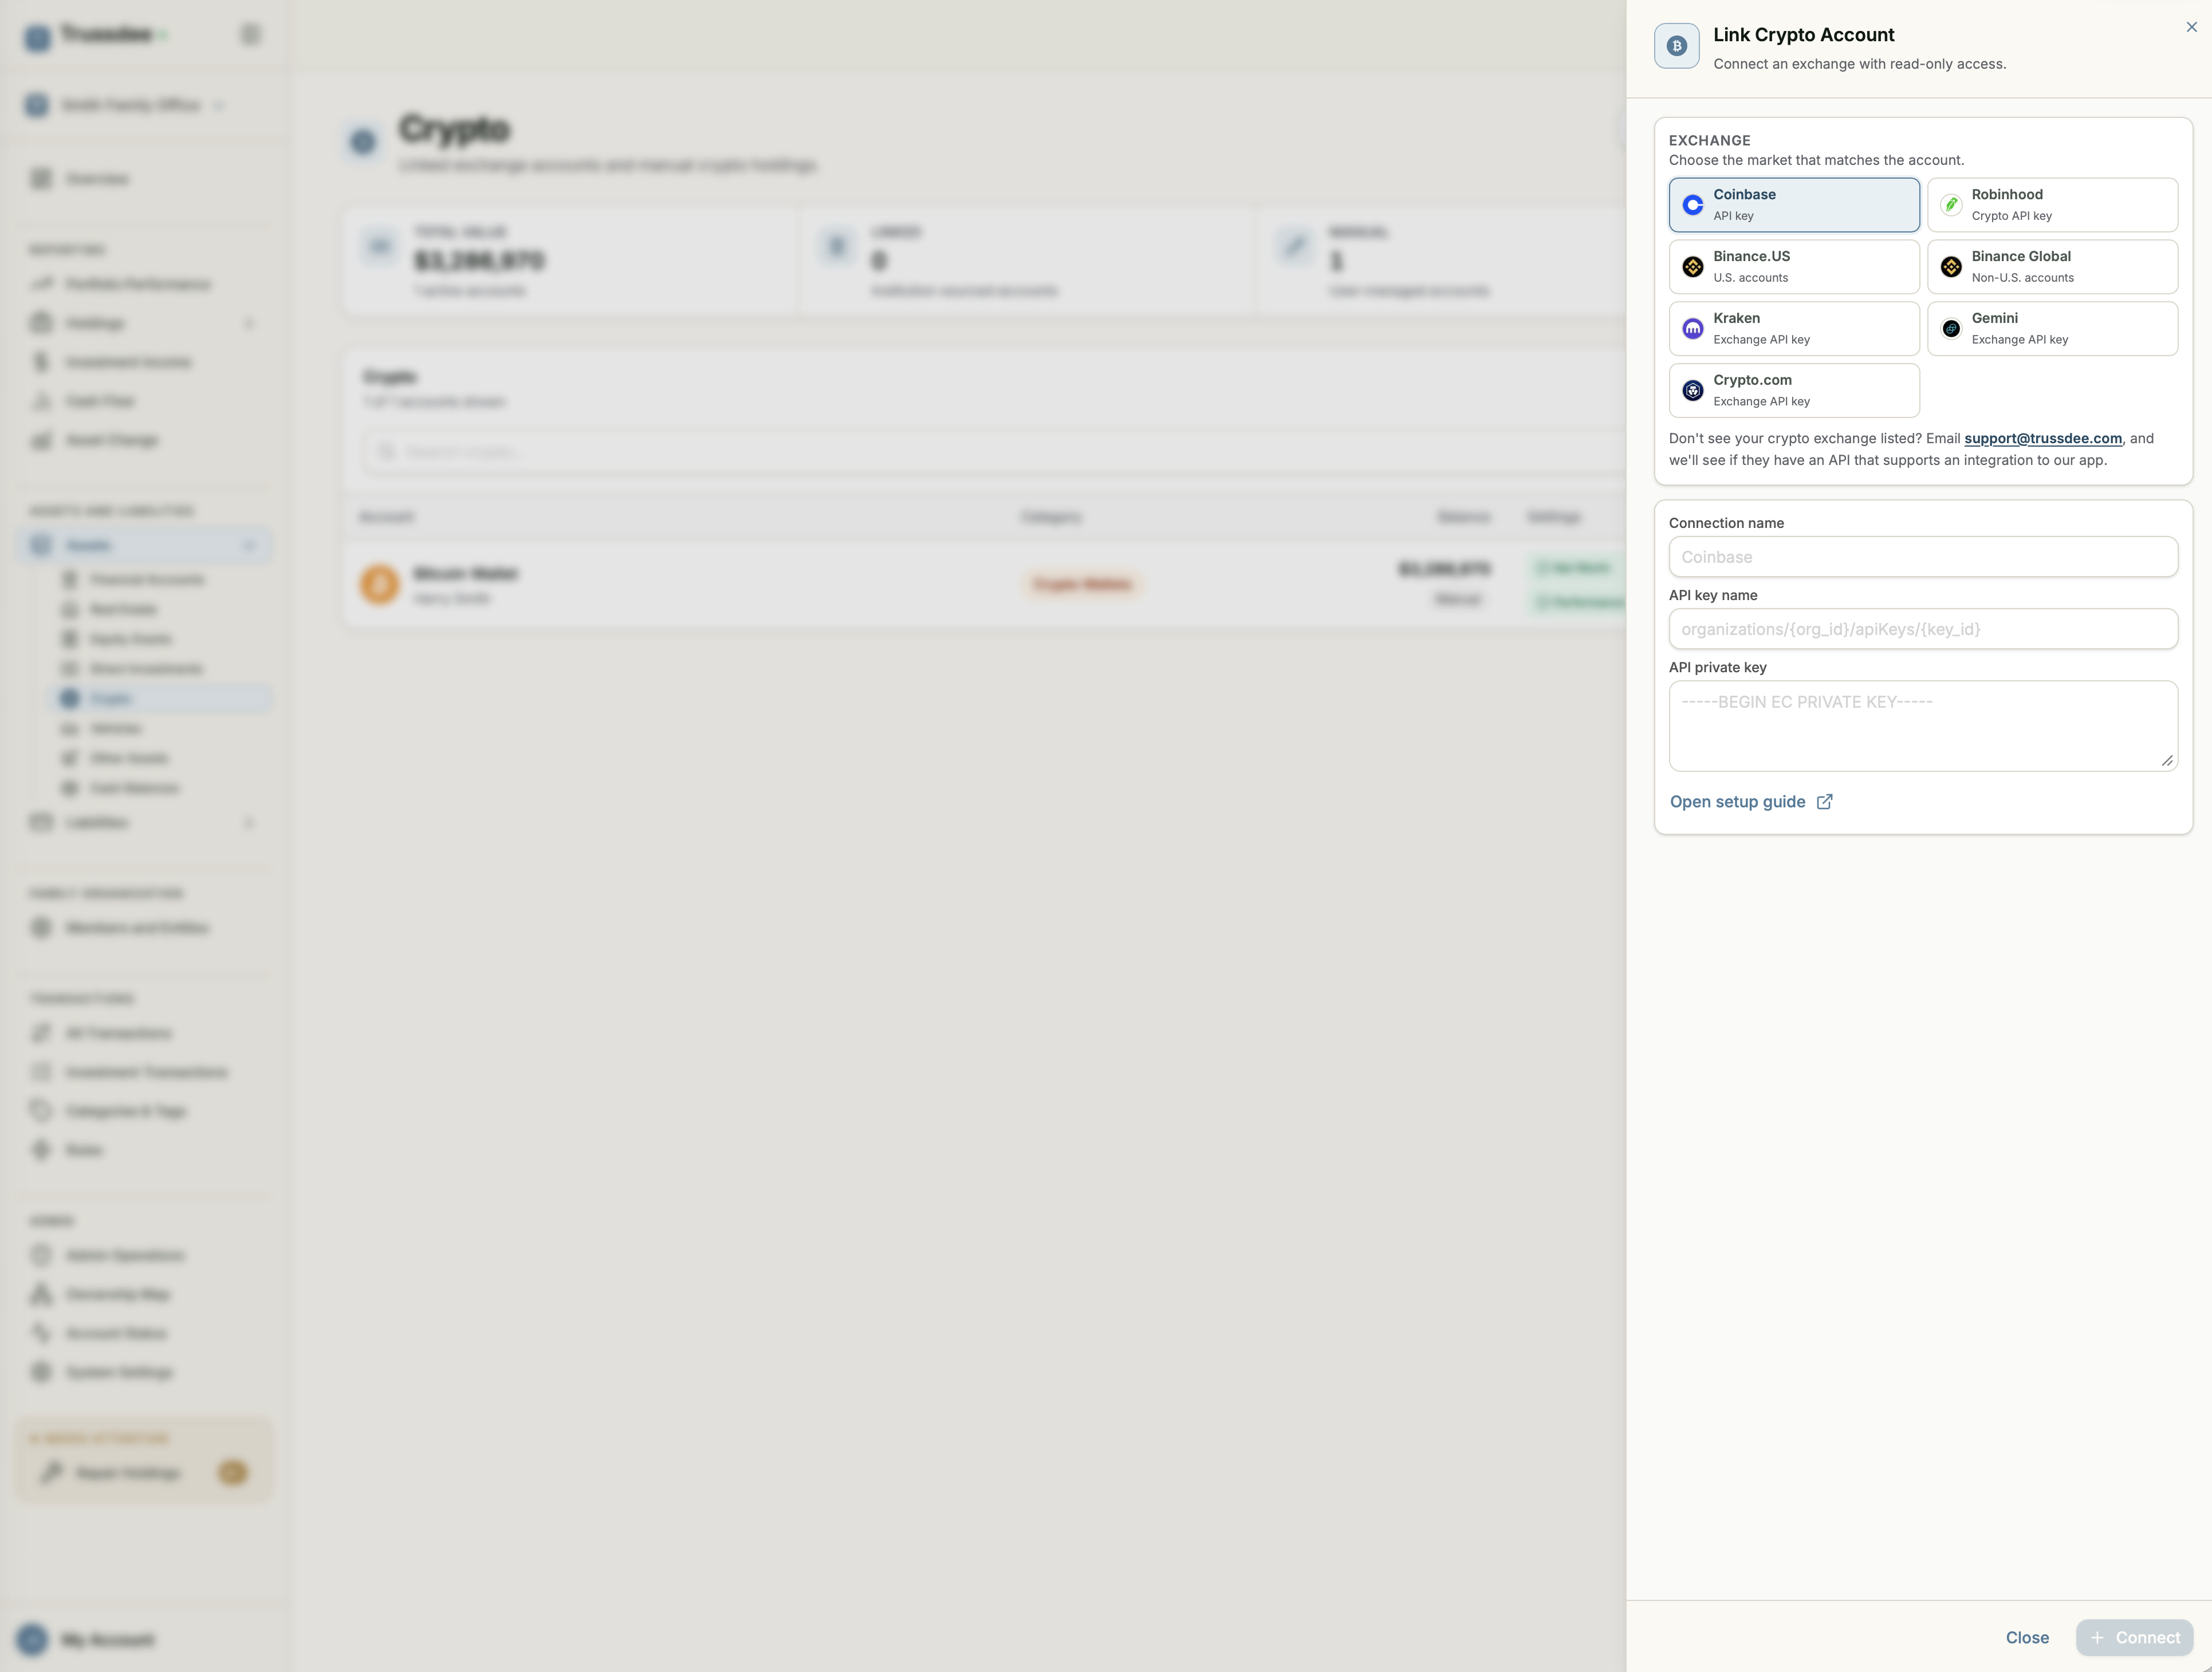
Task: Click the Kraken logo icon
Action: click(1693, 329)
